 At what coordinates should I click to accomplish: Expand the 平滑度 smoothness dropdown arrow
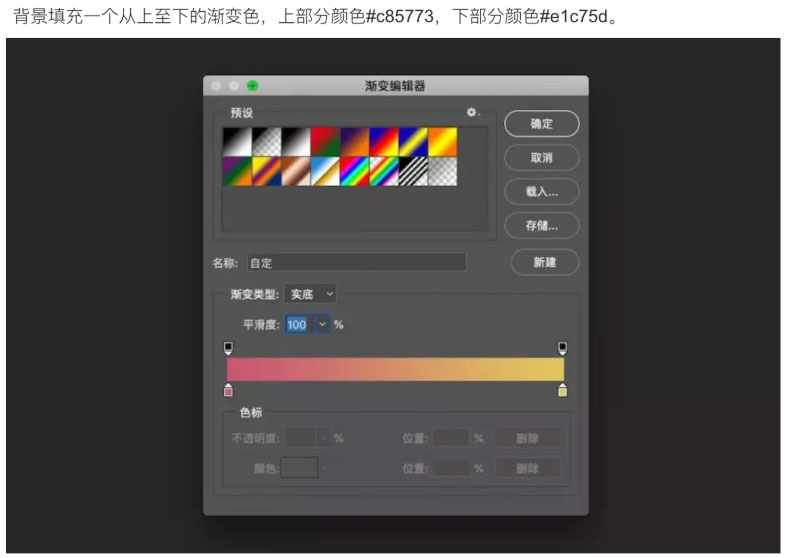(x=323, y=325)
